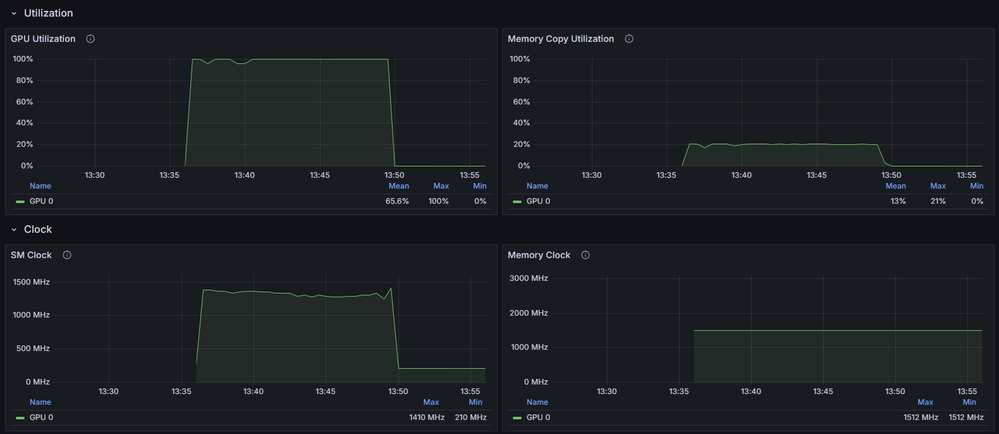Click the 21% max value in Memory Copy Utilization
999x434 pixels.
[x=938, y=201]
